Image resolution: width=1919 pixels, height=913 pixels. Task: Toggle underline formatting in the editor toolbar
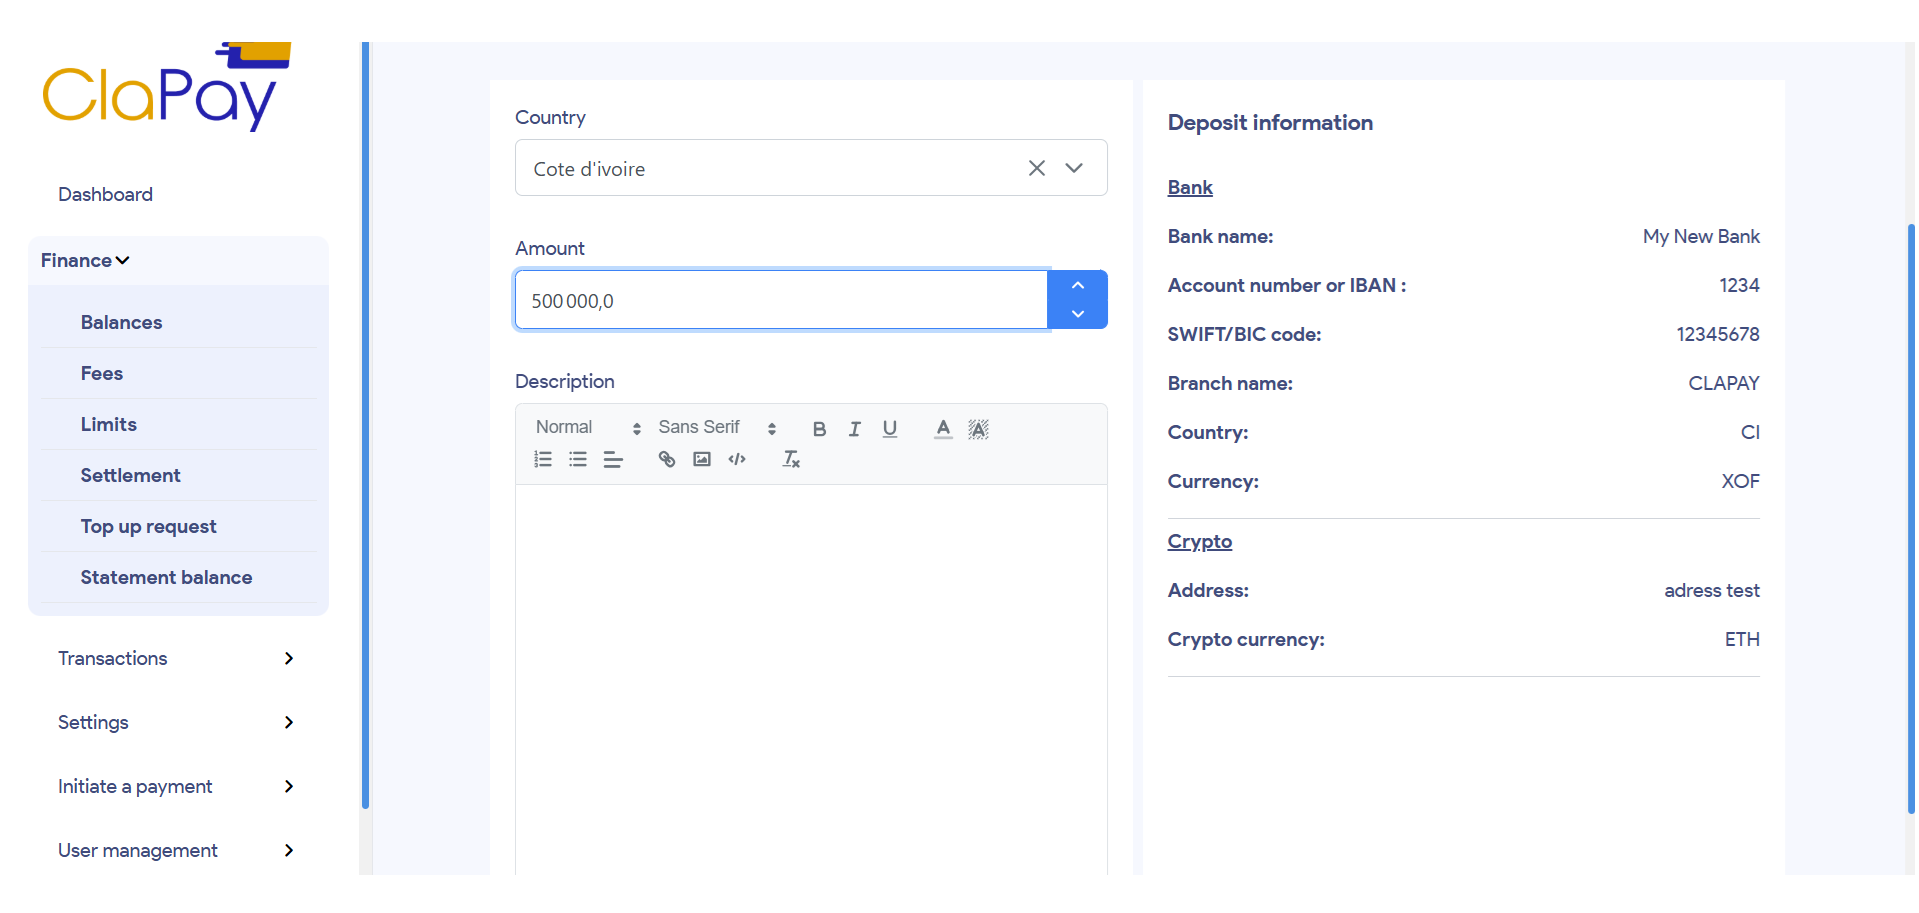[889, 429]
